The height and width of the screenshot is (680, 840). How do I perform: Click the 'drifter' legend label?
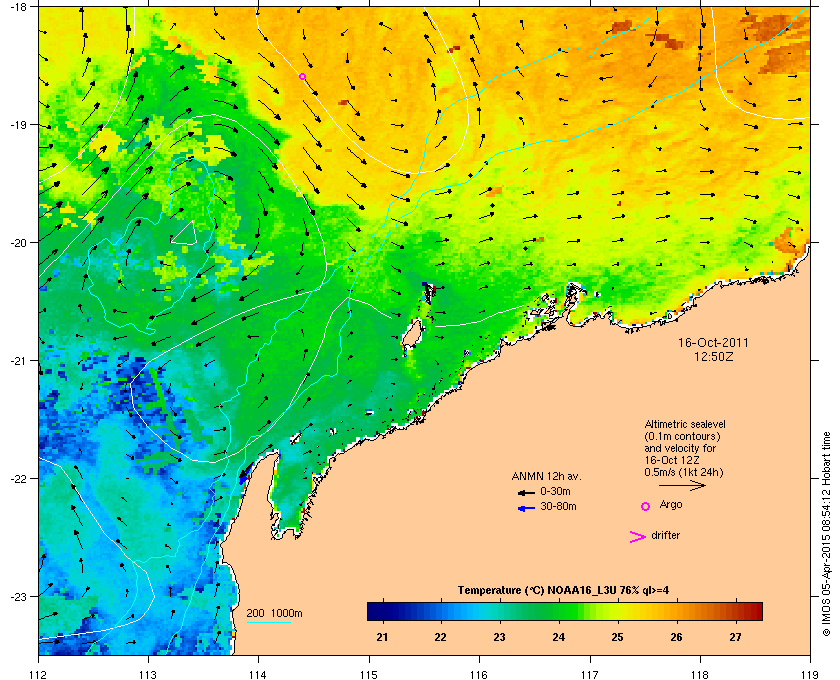pos(665,535)
